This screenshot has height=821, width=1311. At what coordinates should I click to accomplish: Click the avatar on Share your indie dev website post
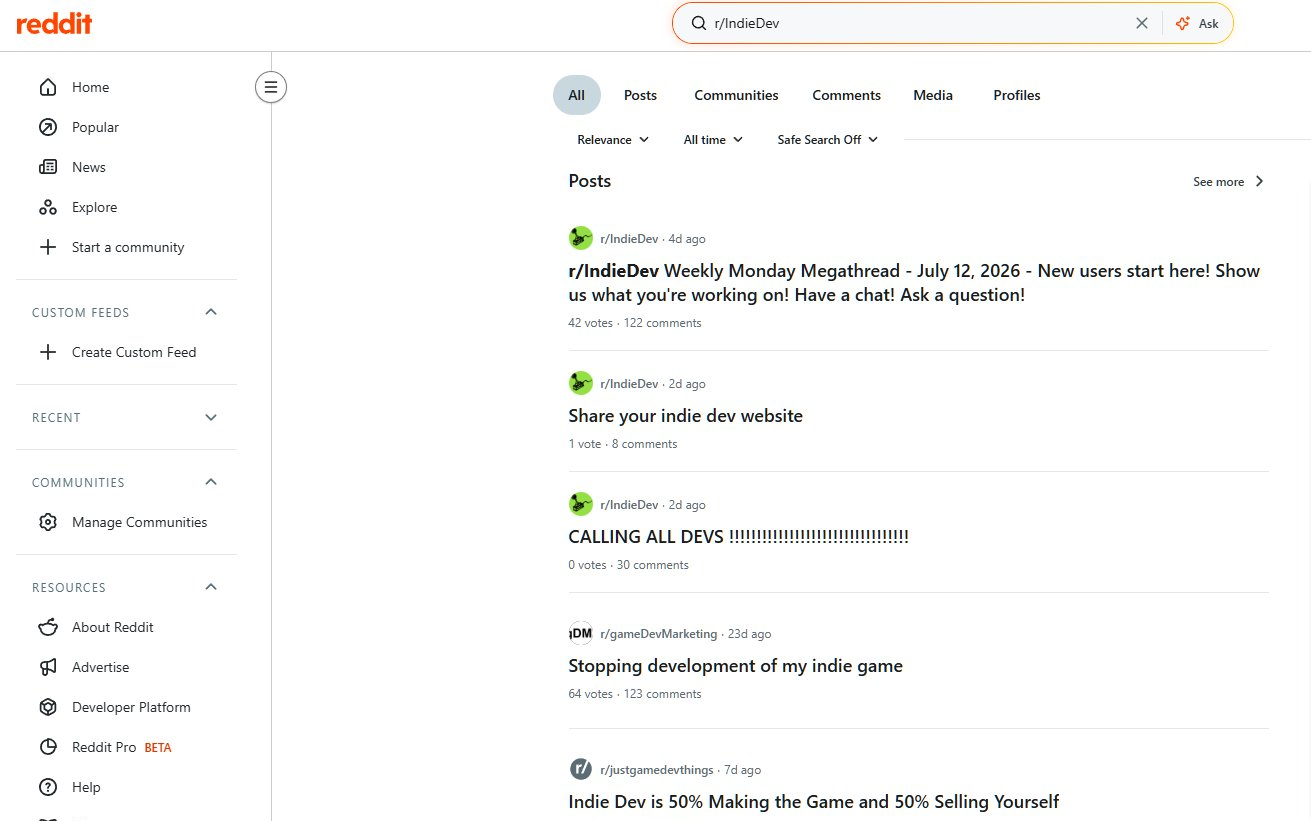point(581,383)
